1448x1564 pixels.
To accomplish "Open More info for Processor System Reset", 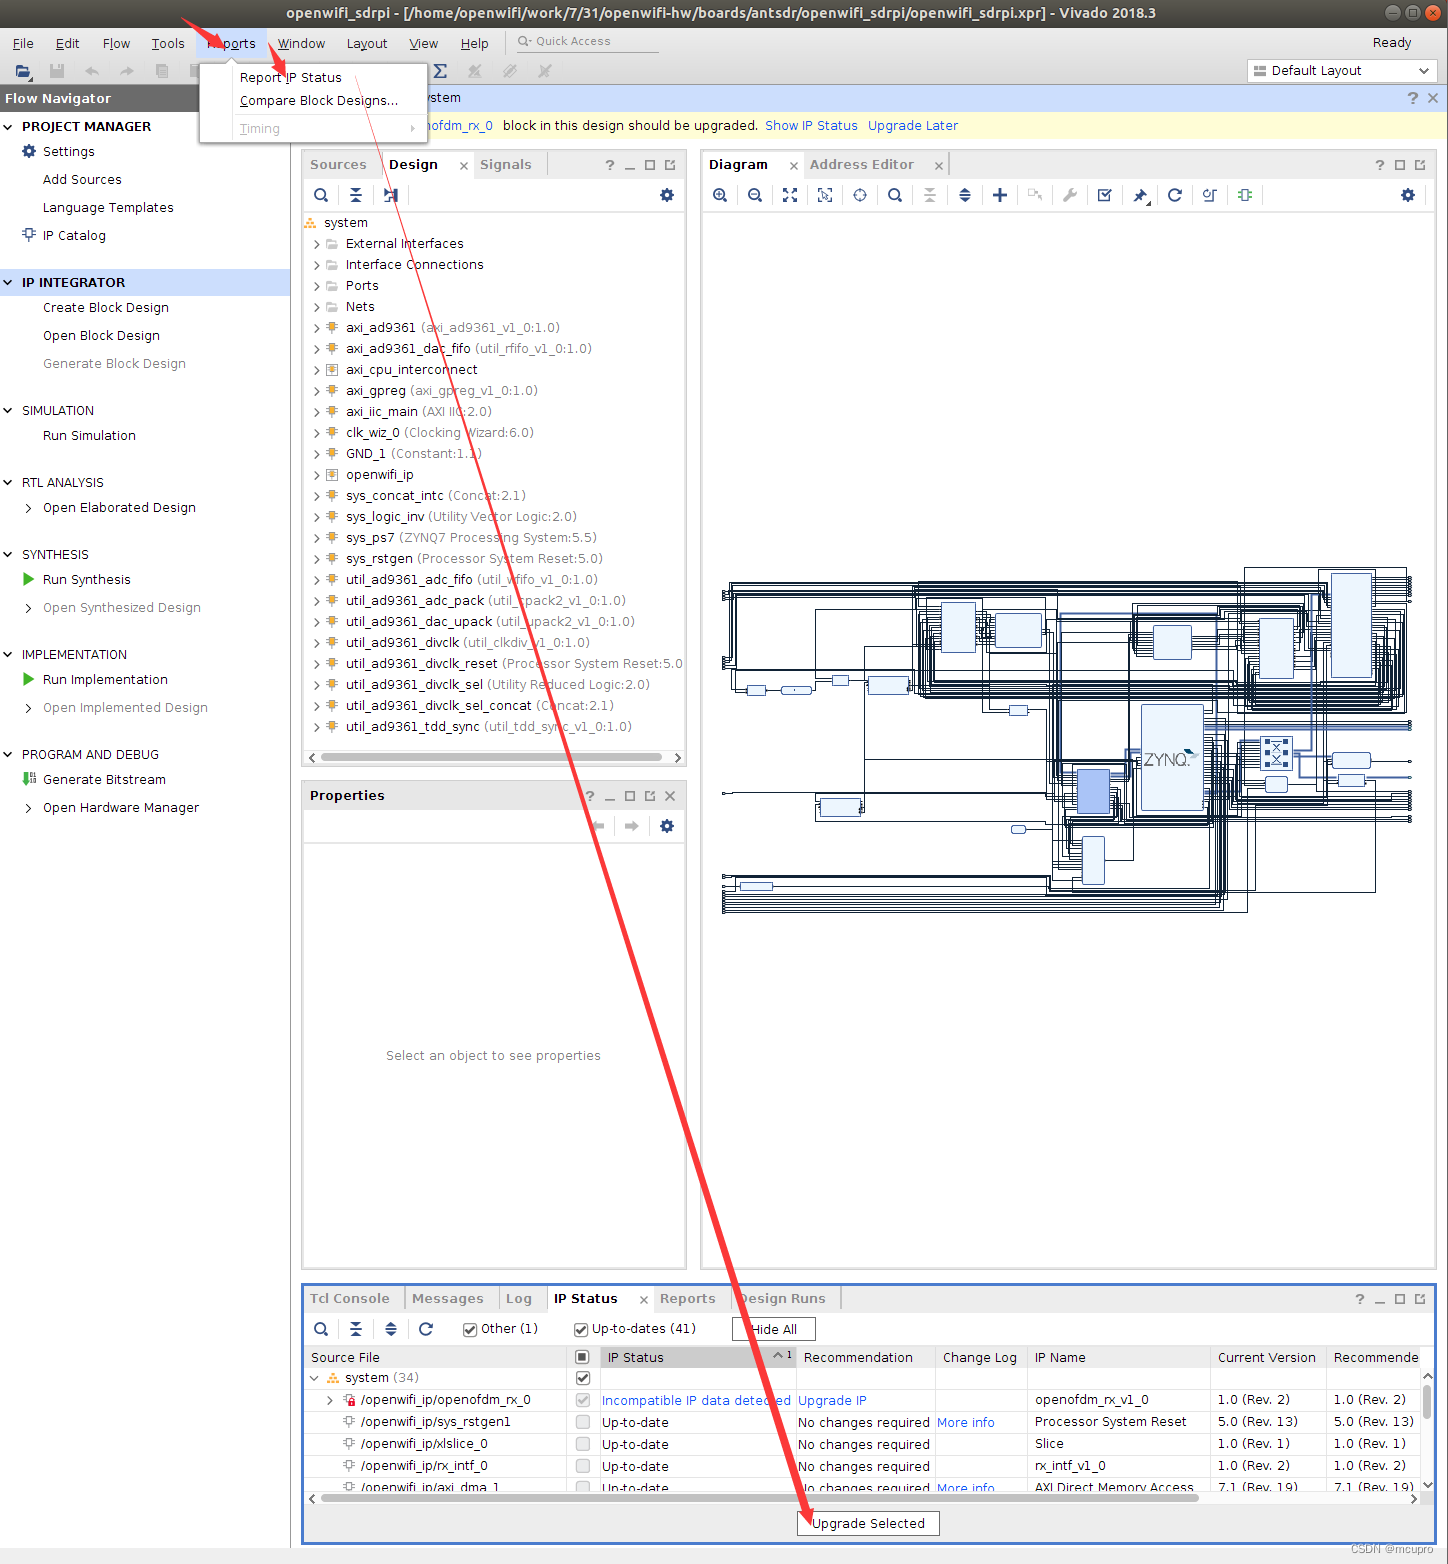I will [x=966, y=1423].
